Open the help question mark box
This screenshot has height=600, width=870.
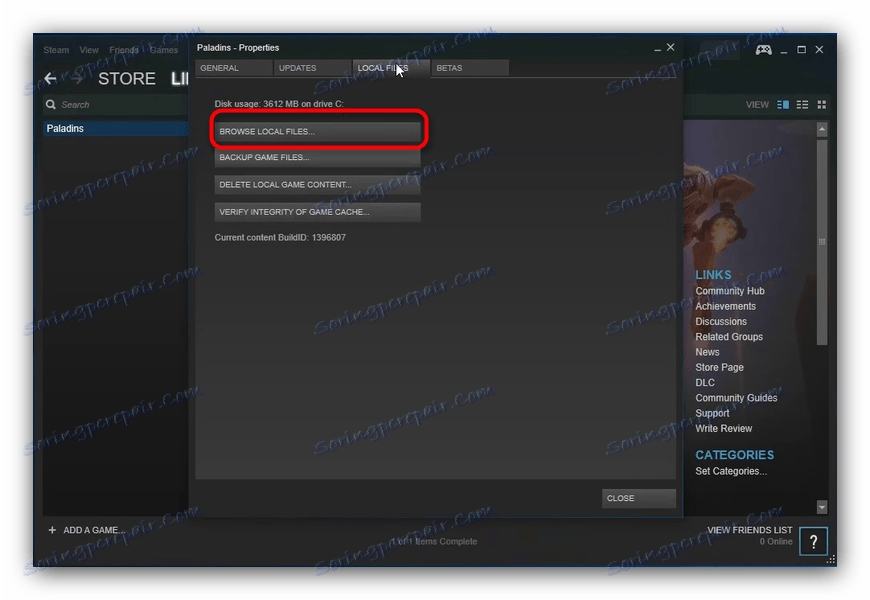pos(813,541)
